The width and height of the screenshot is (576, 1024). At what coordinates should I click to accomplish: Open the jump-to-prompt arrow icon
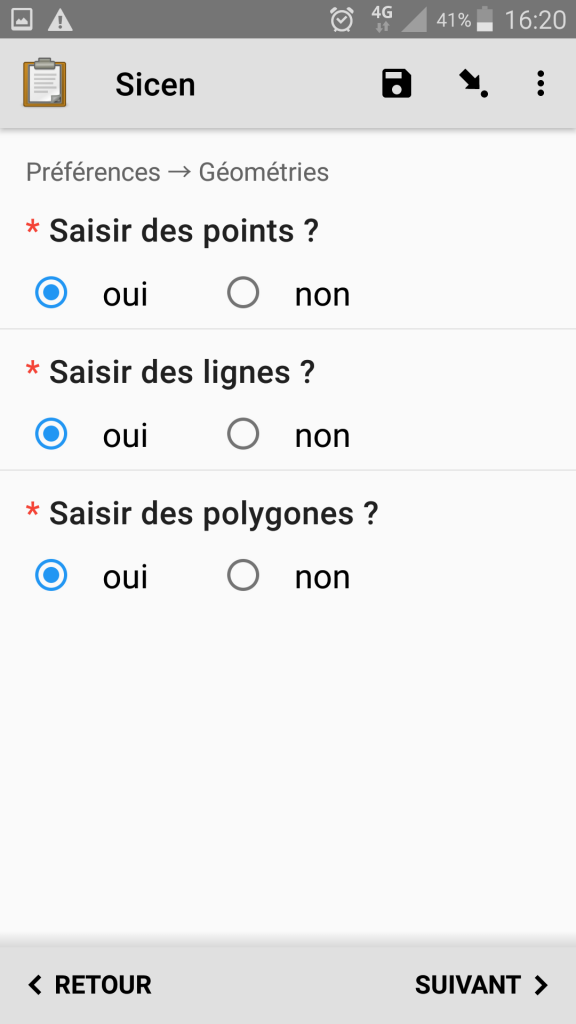pyautogui.click(x=473, y=84)
